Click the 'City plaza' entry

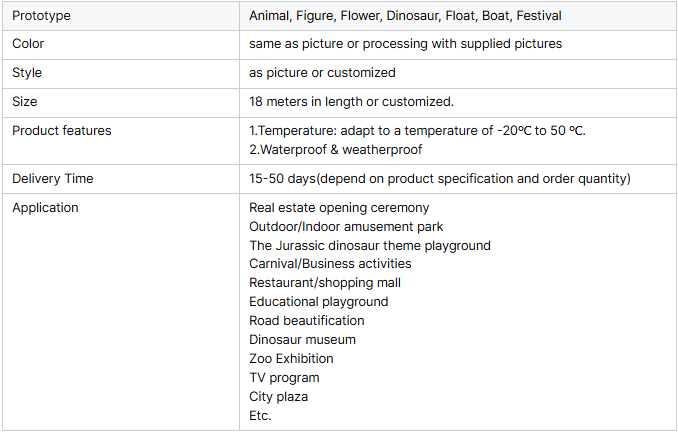[x=278, y=397]
